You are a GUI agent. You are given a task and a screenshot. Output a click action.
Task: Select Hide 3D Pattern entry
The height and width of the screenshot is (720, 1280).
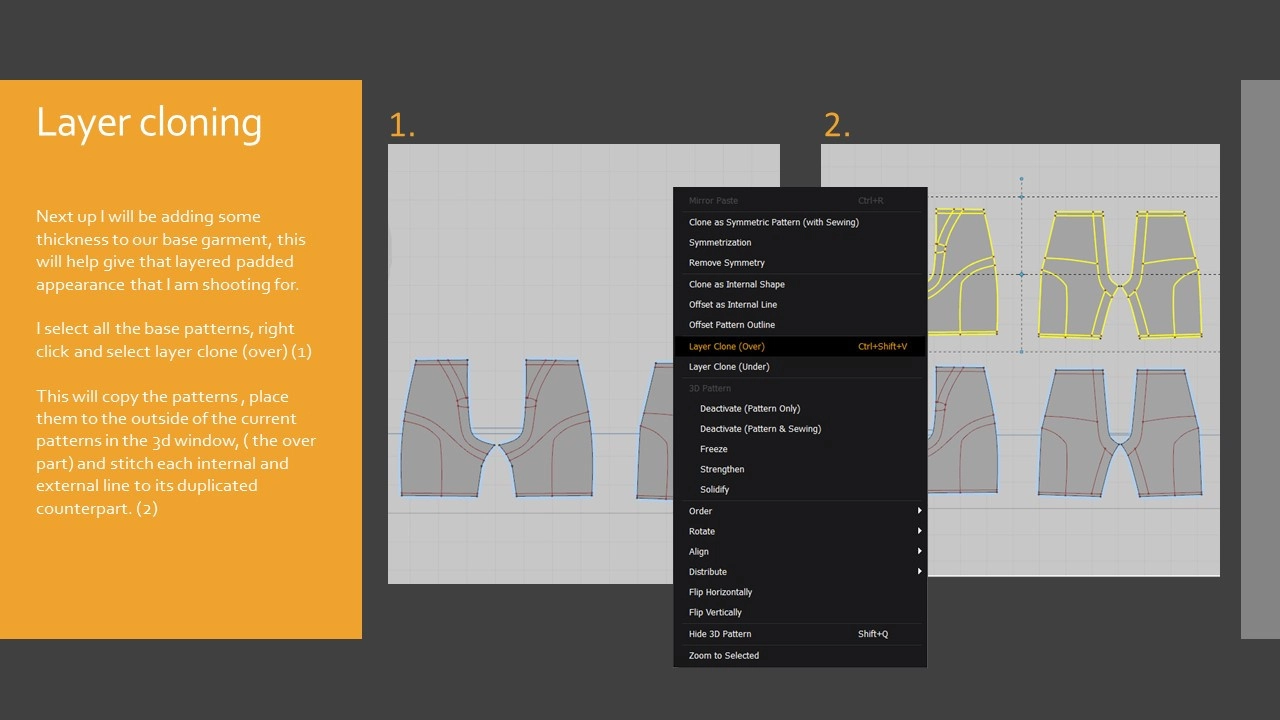pyautogui.click(x=720, y=634)
